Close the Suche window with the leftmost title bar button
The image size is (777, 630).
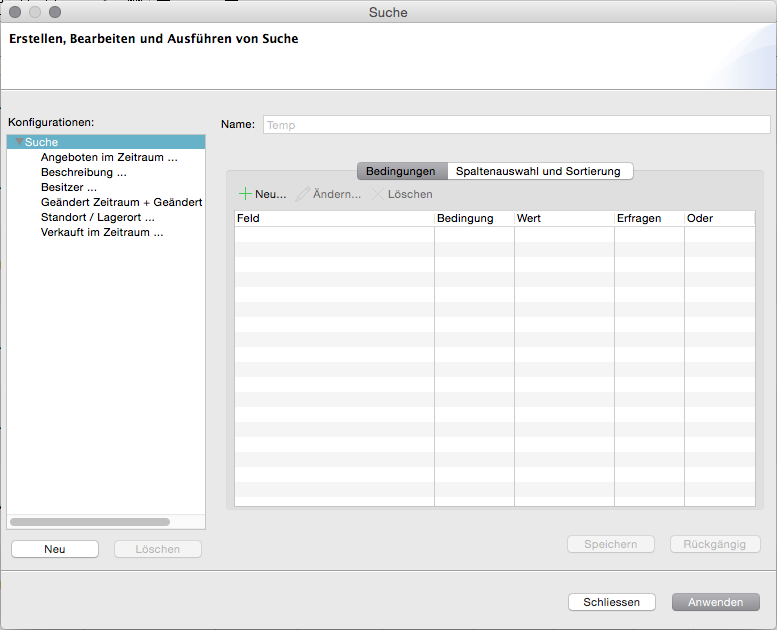pos(15,12)
